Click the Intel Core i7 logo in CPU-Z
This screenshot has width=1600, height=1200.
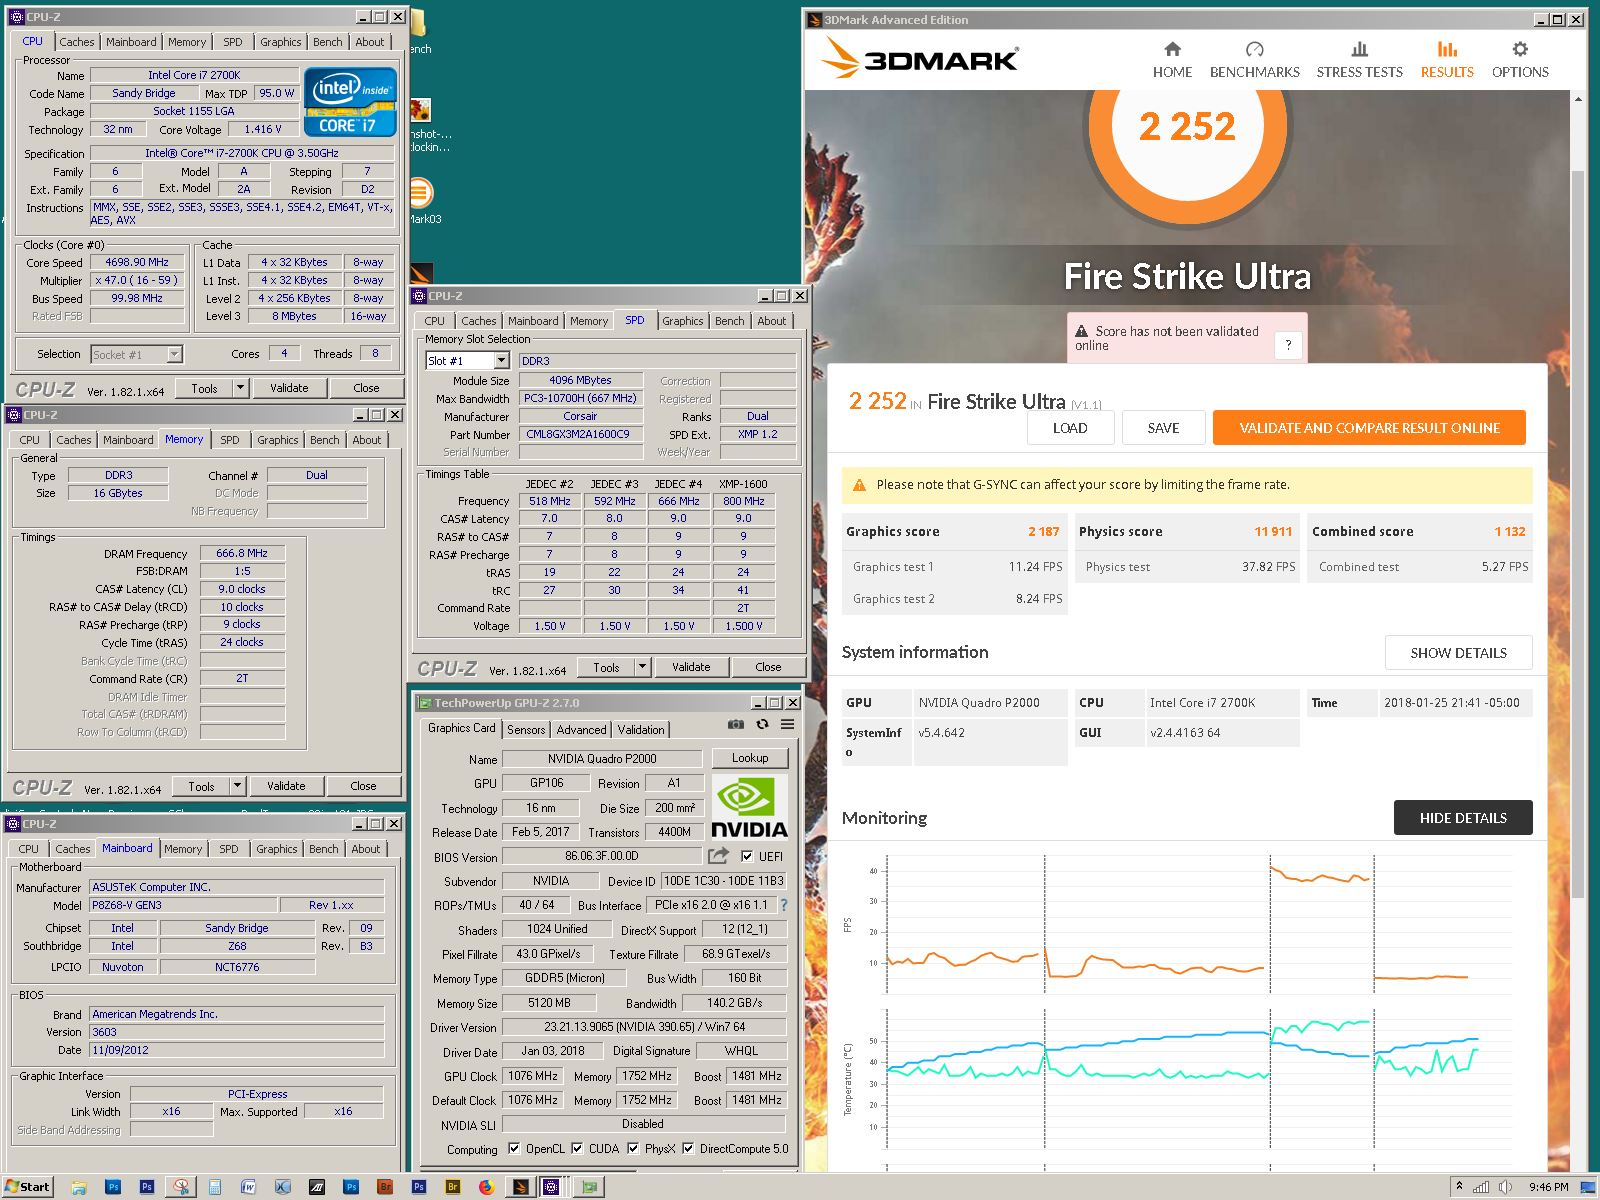tap(350, 102)
